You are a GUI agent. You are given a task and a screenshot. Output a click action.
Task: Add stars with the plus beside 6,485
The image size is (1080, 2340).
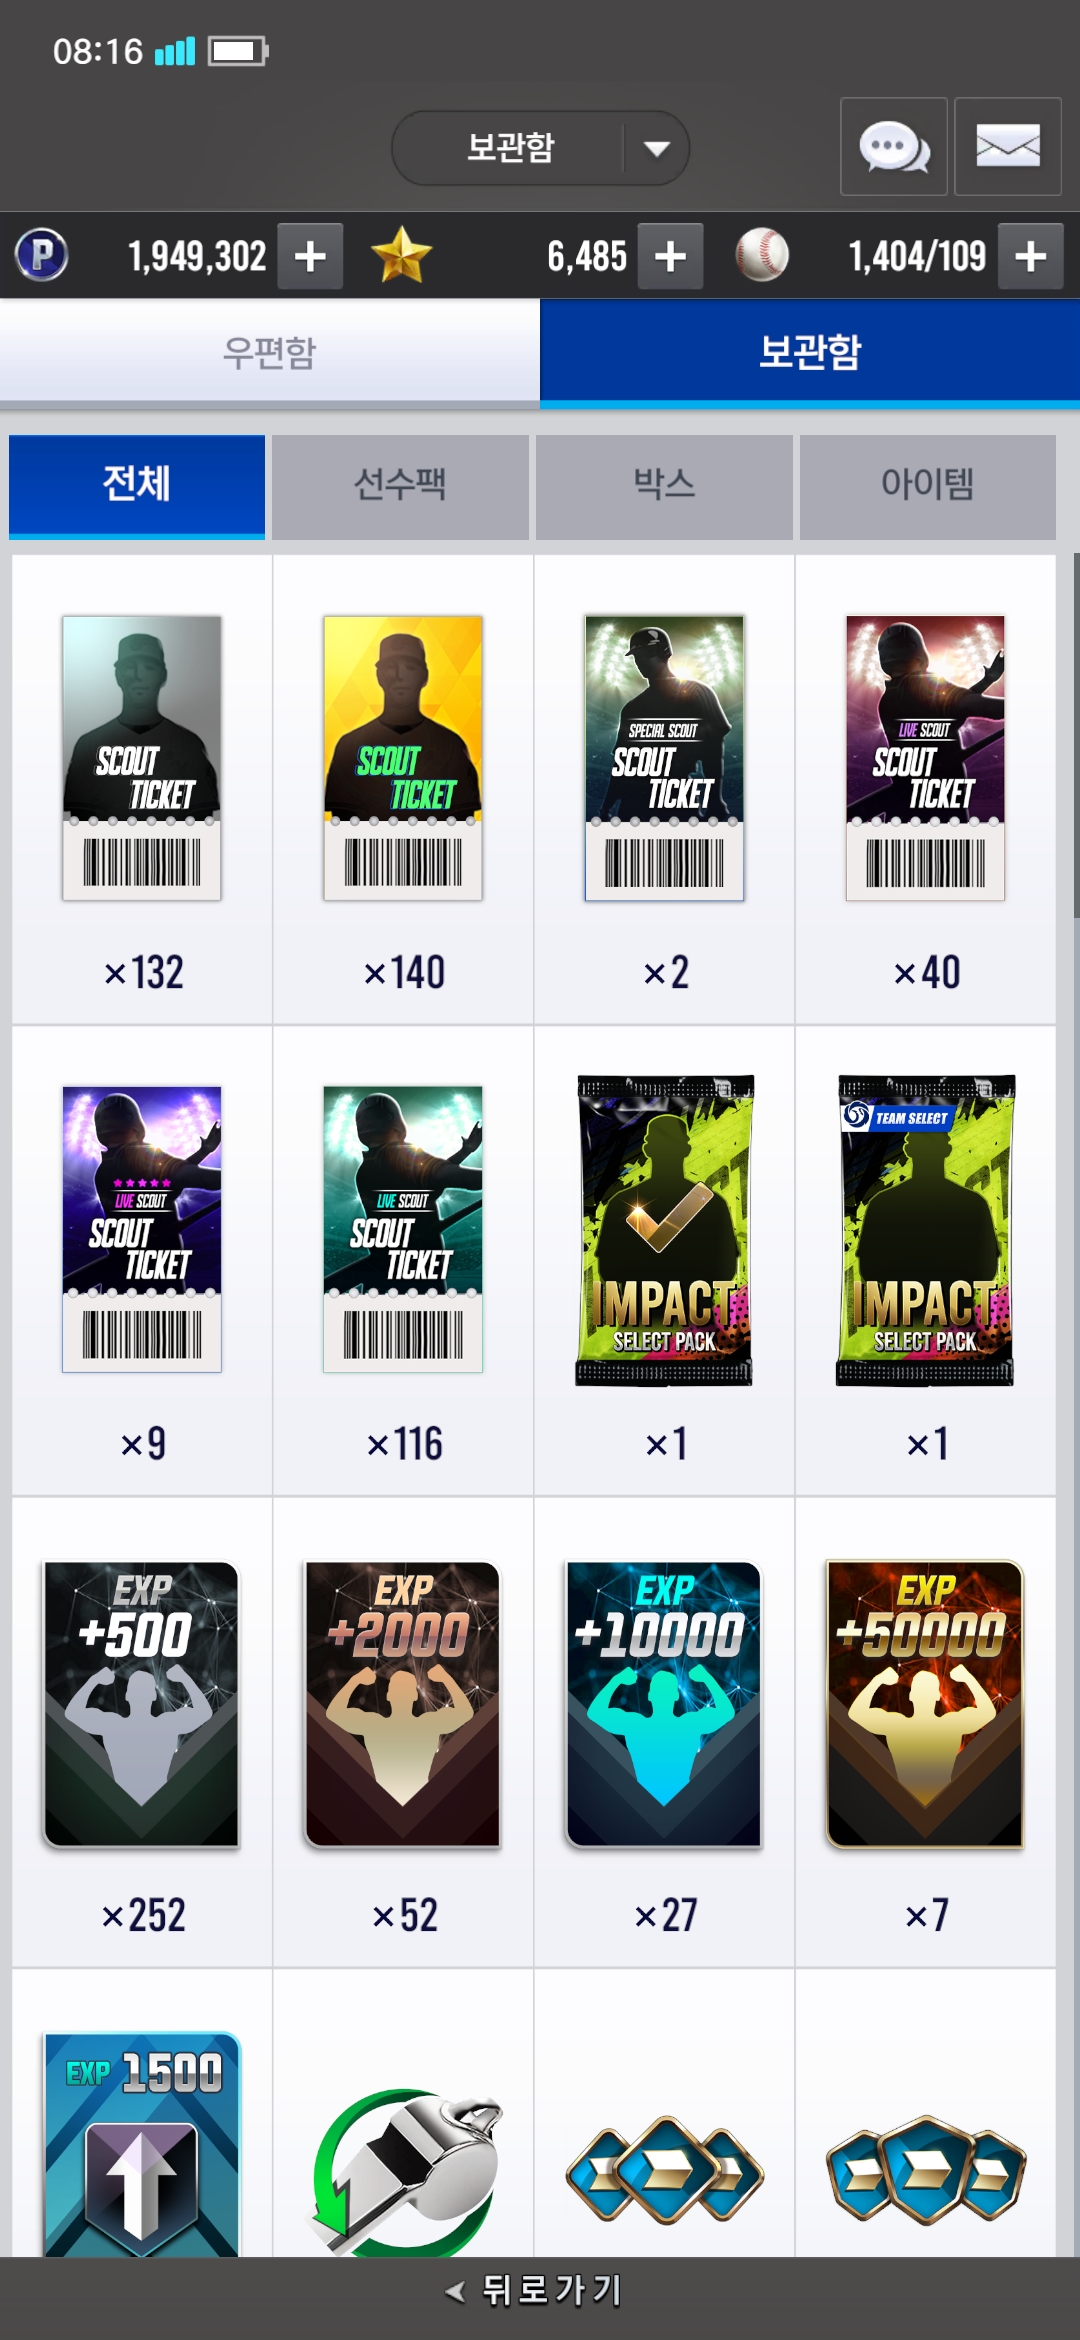pos(670,257)
